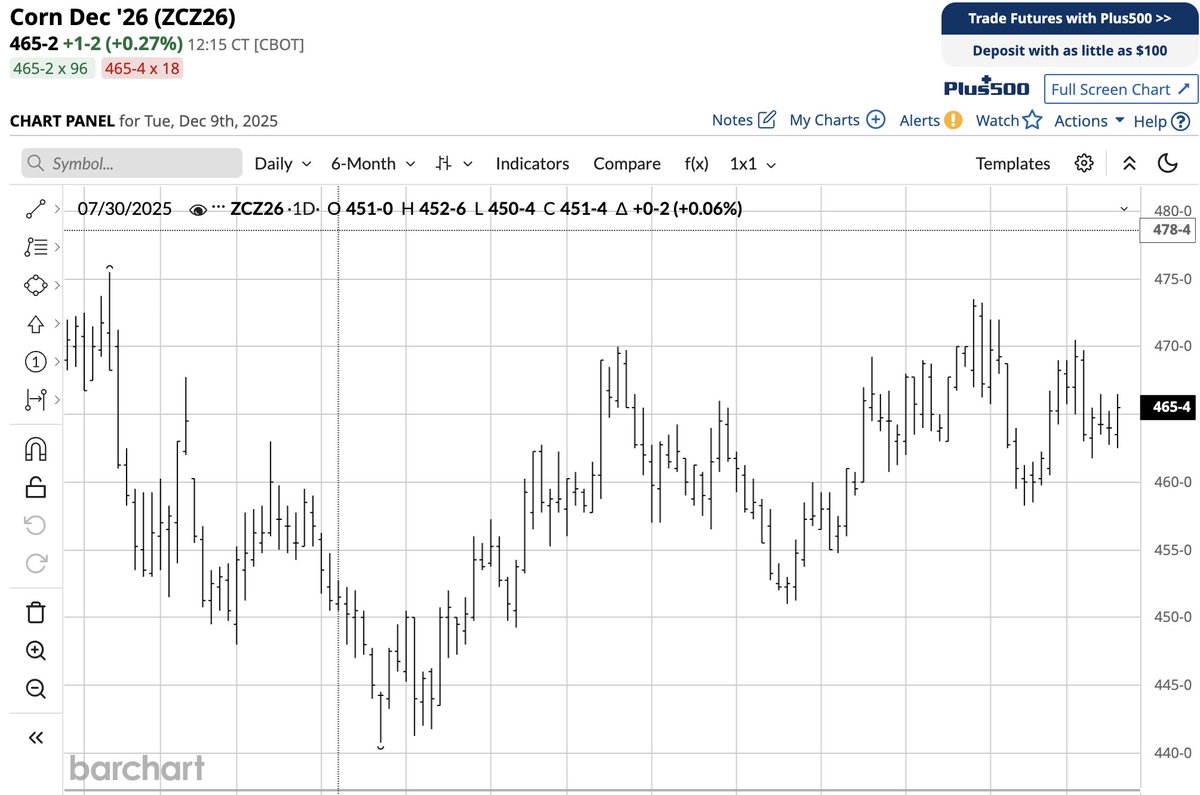Click into the Symbol search field
This screenshot has width=1200, height=795.
(x=132, y=163)
